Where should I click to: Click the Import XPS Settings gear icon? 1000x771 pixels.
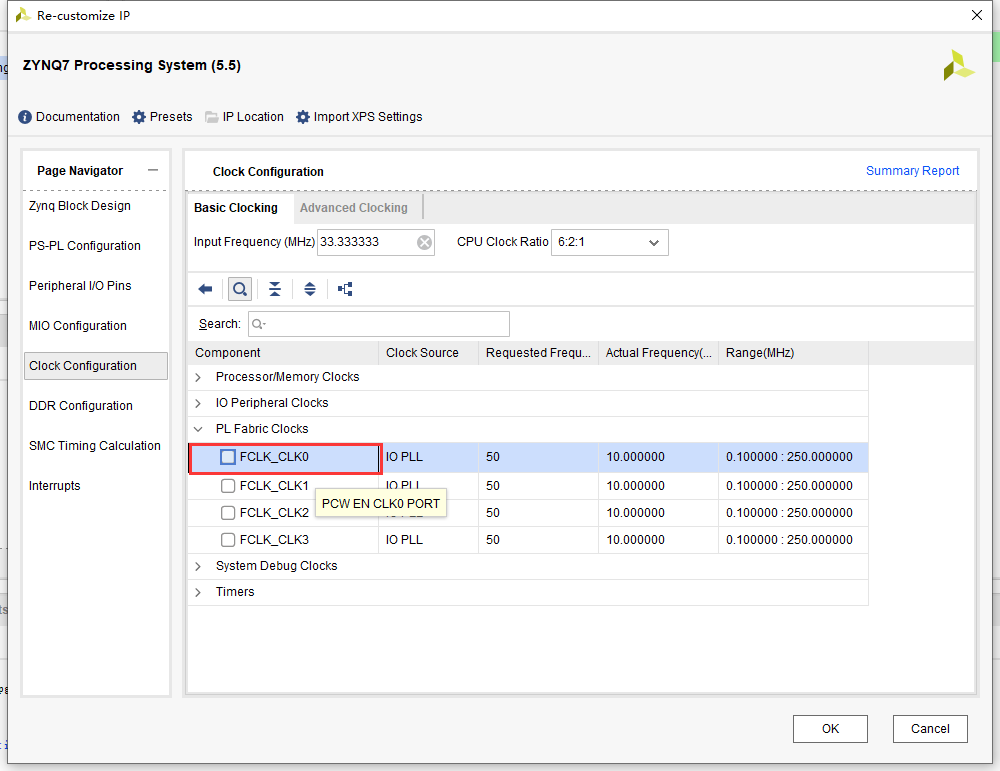(x=303, y=117)
